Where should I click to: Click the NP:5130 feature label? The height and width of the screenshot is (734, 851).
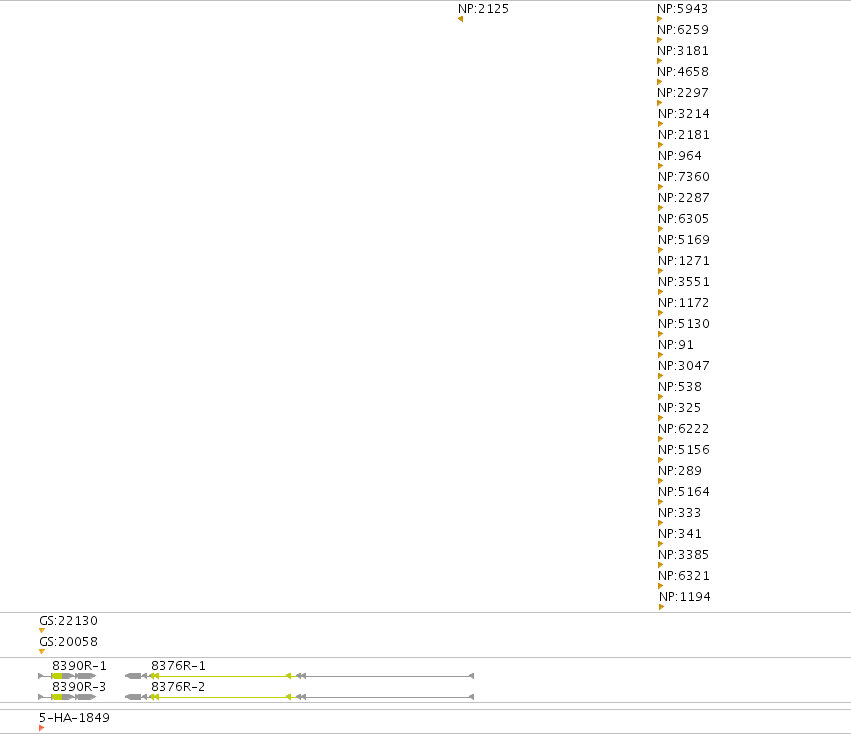pos(684,324)
